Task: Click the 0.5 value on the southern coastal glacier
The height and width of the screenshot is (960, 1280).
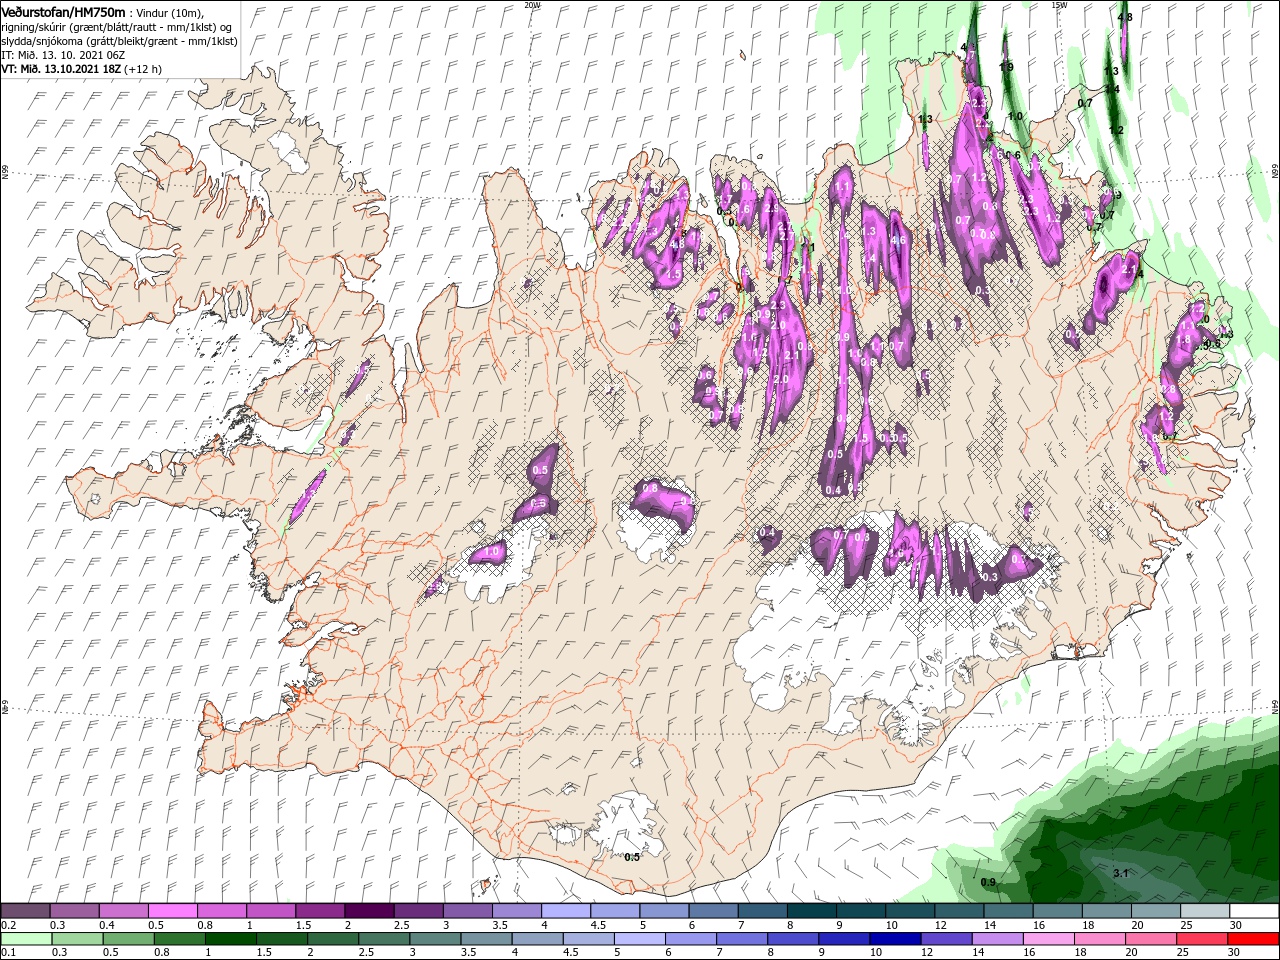Action: coord(632,857)
